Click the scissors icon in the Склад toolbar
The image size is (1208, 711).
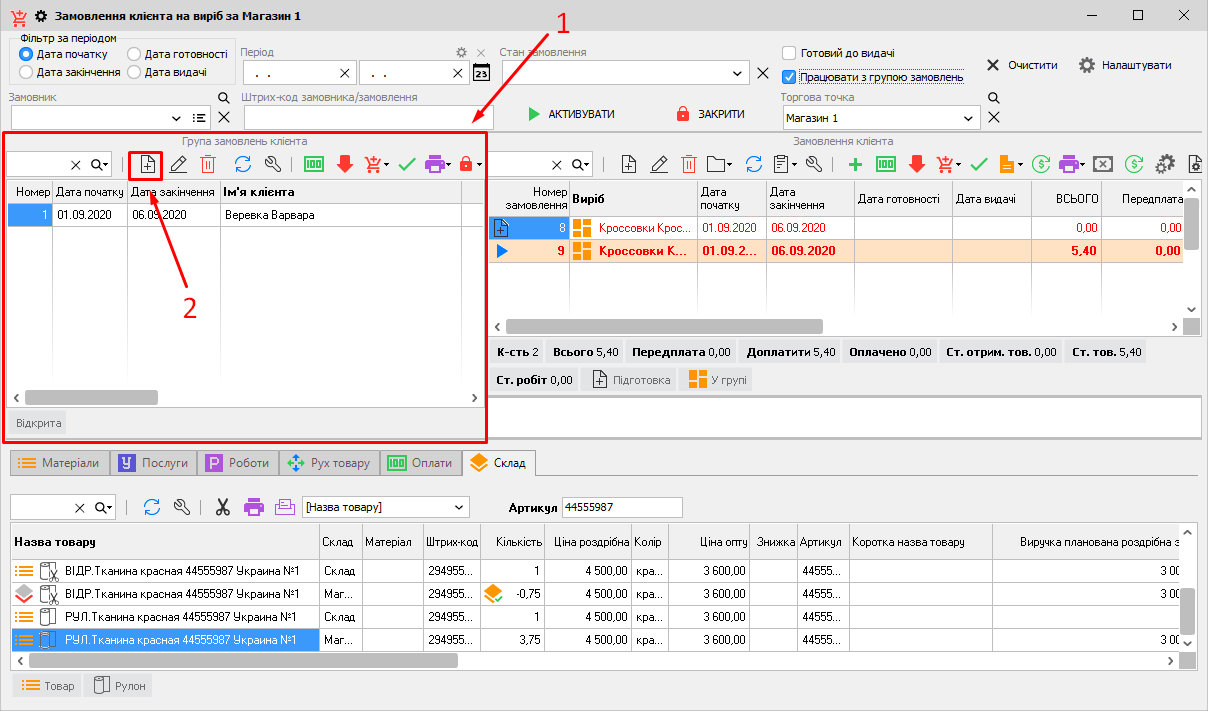point(223,507)
